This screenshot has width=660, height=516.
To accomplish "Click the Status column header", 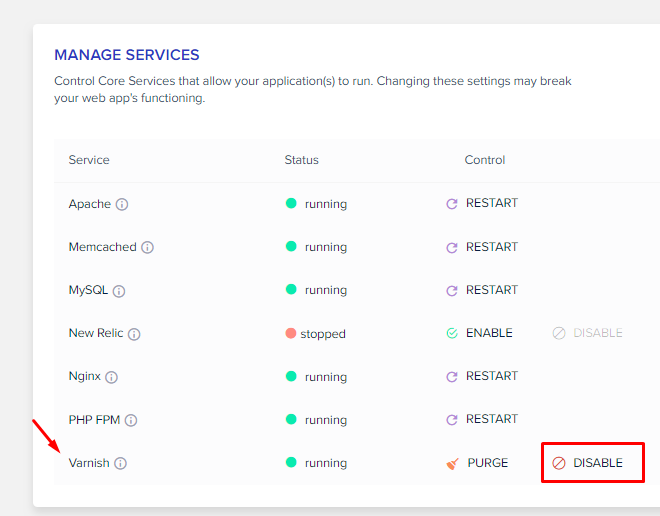I will tap(301, 160).
